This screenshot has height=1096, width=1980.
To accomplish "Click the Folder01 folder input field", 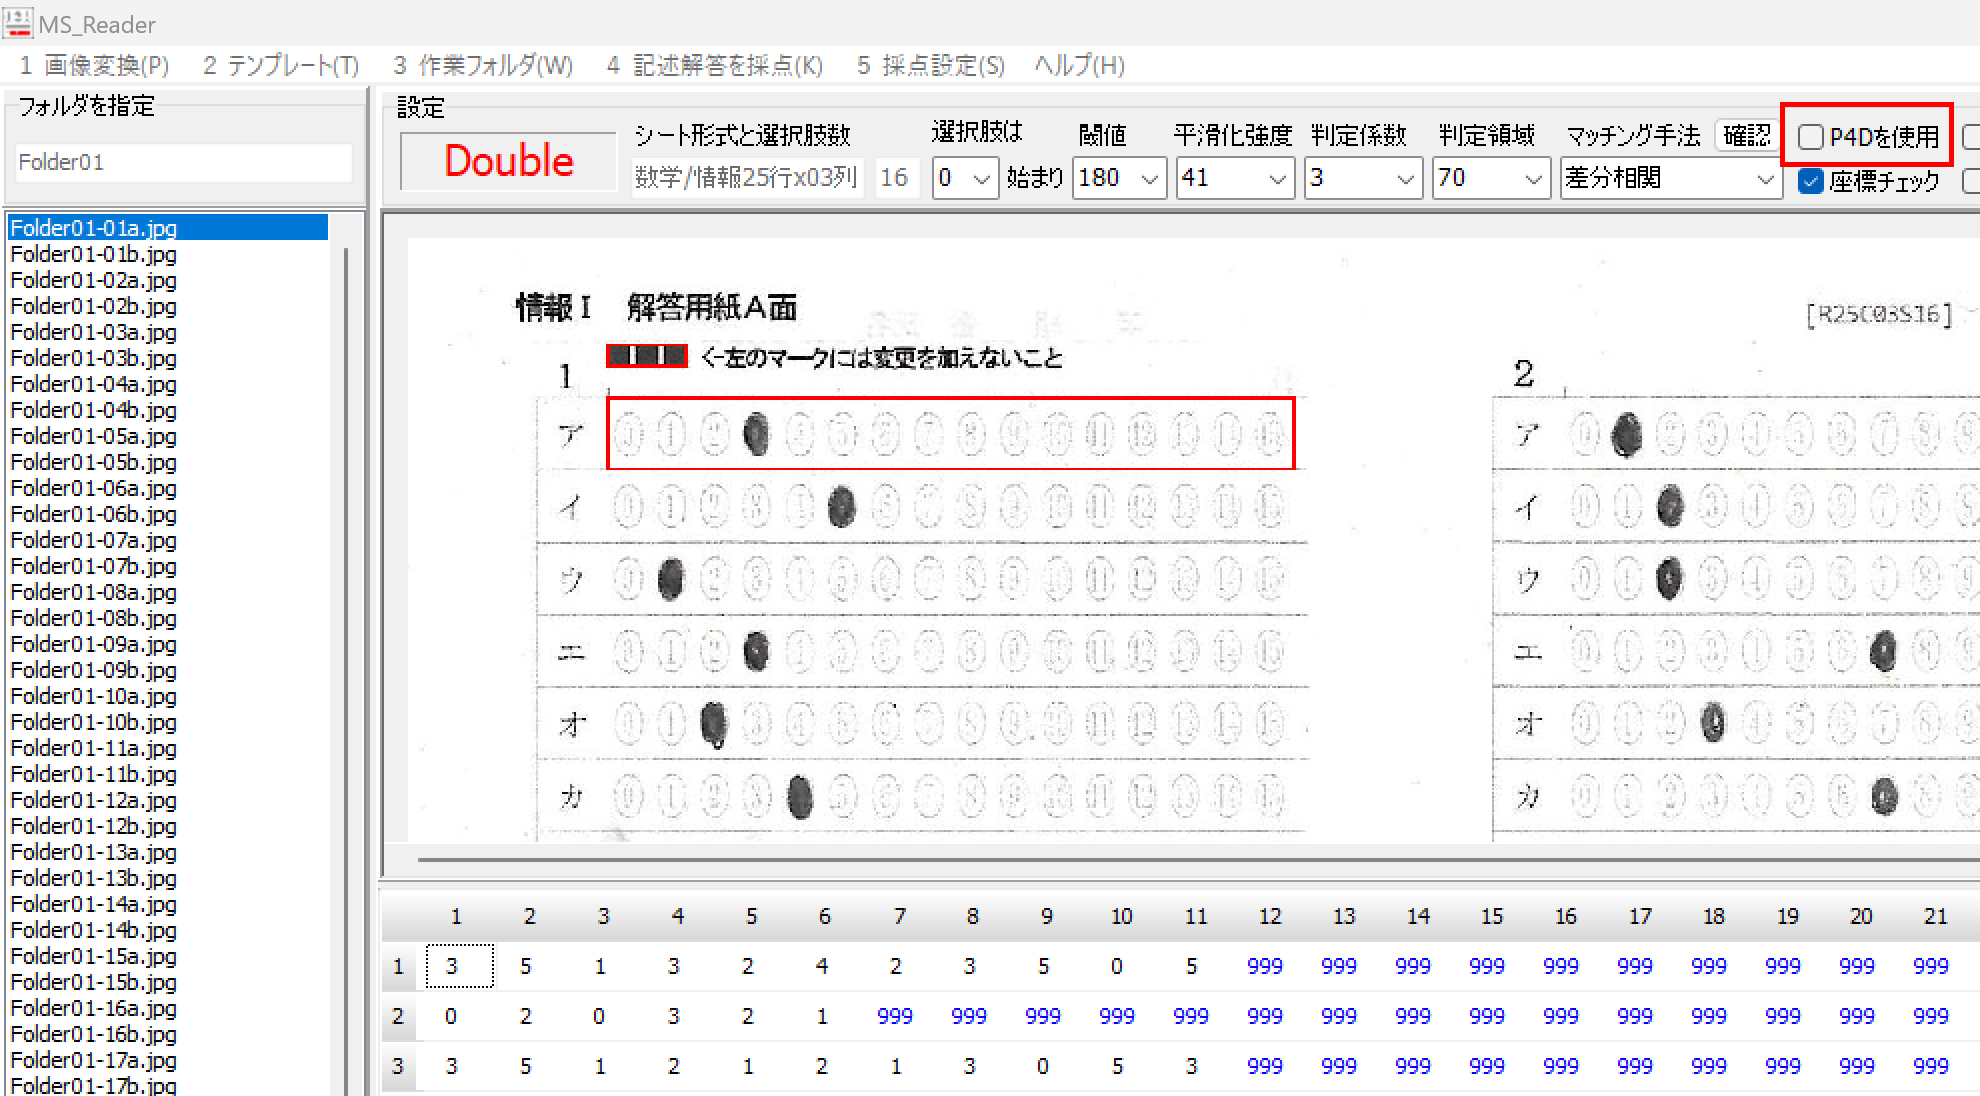I will (183, 162).
